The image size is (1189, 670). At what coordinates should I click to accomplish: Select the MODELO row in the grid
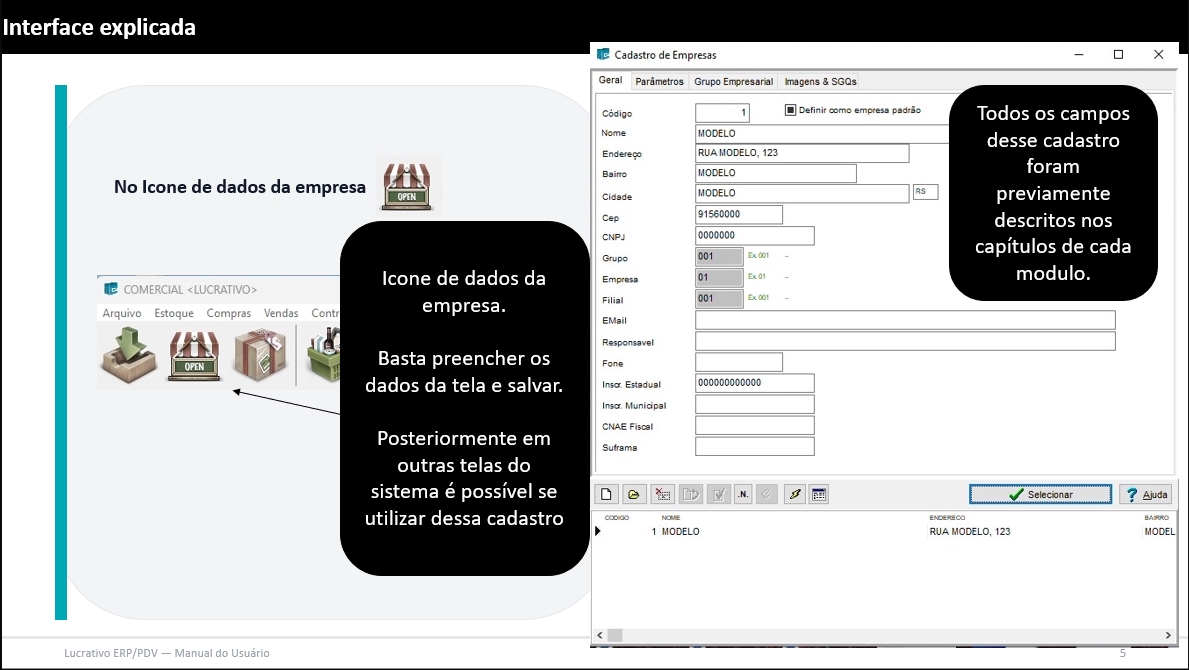[x=680, y=532]
